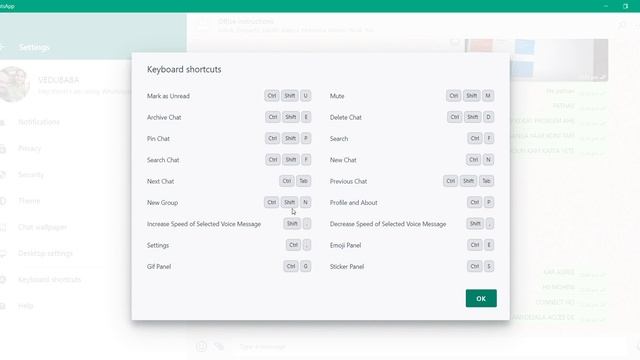Click the Pin Chat label
Viewport: 640px width, 360px height.
click(158, 139)
